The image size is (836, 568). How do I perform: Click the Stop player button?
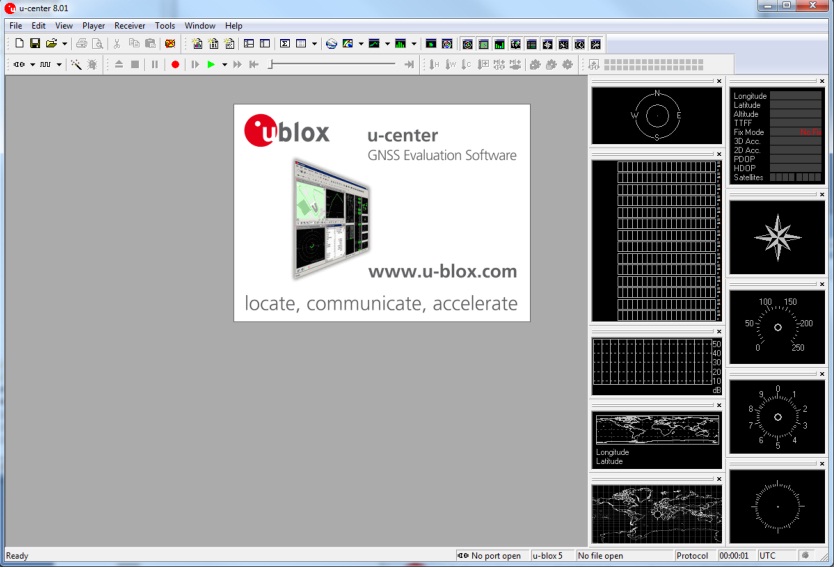tap(135, 65)
